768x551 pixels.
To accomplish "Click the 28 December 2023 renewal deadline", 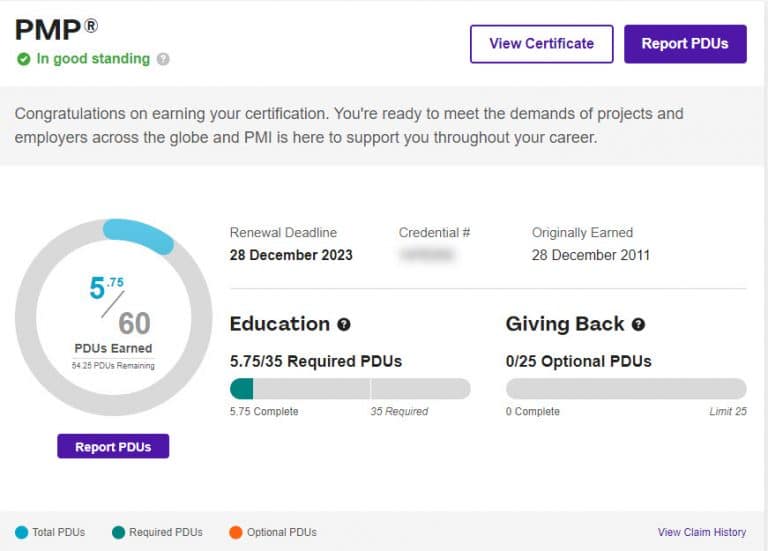I will pos(291,255).
